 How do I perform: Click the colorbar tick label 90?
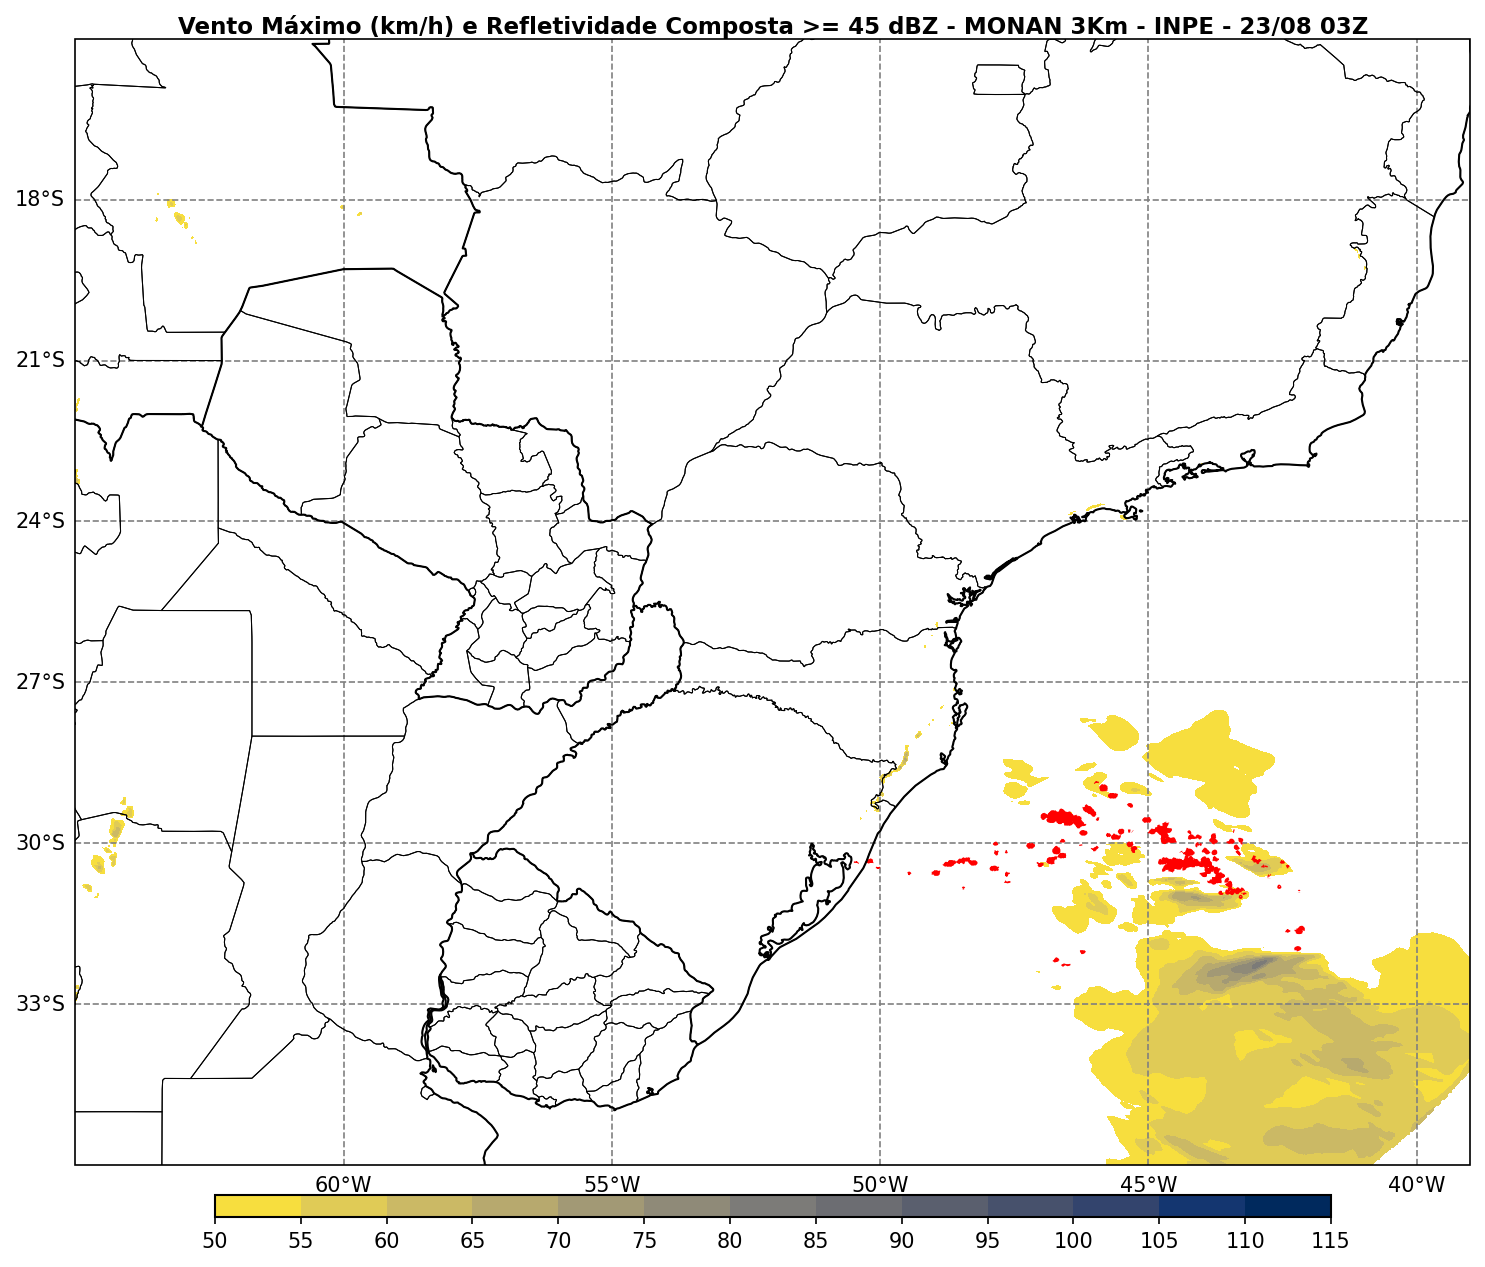[x=902, y=1241]
